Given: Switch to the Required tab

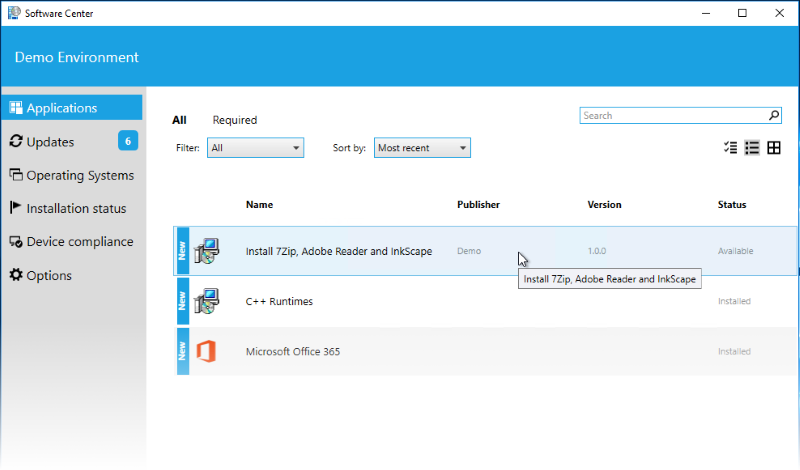Looking at the screenshot, I should click(234, 120).
